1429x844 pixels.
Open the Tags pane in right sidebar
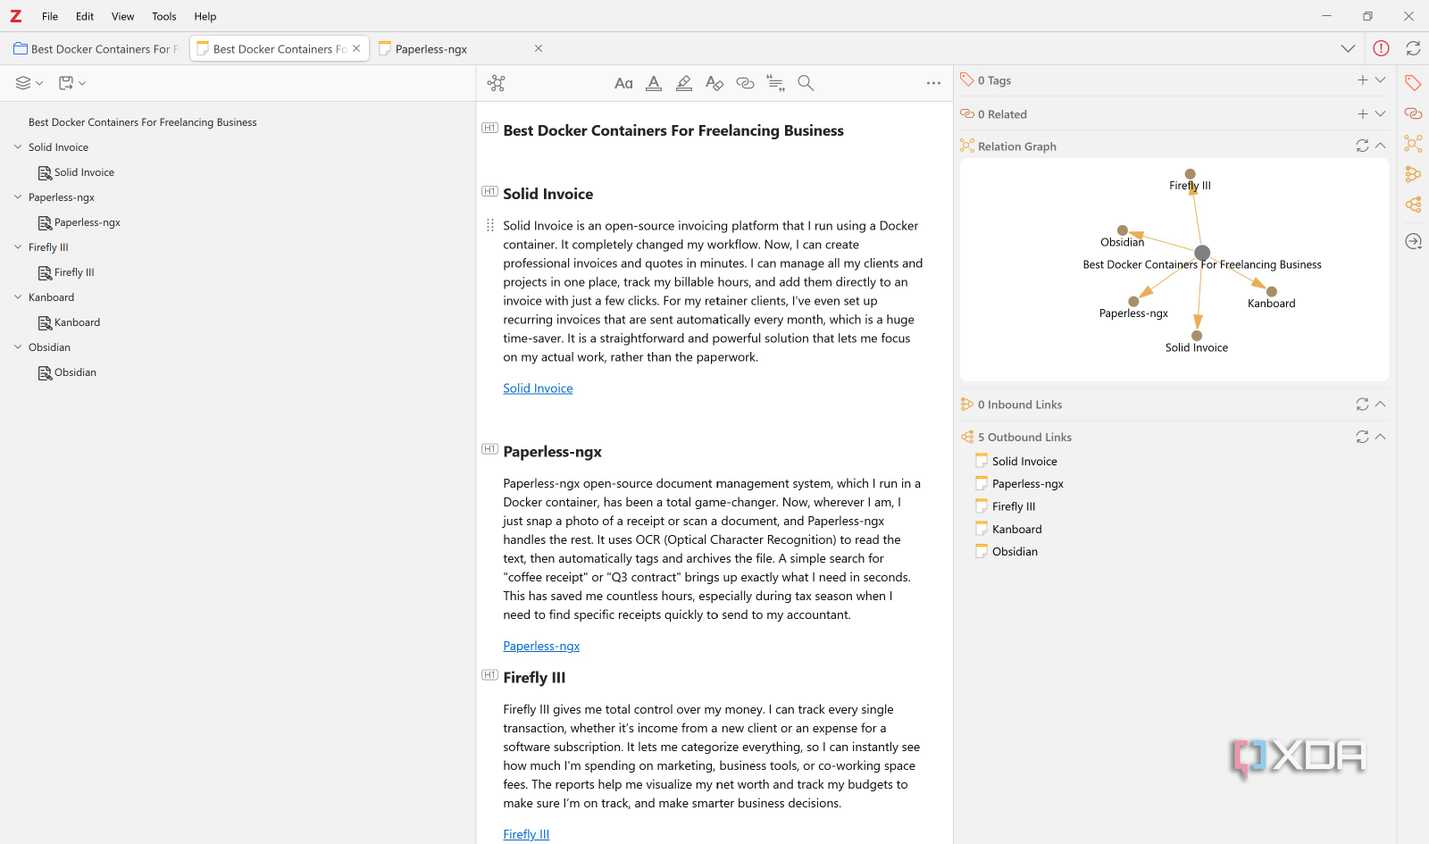coord(1413,83)
